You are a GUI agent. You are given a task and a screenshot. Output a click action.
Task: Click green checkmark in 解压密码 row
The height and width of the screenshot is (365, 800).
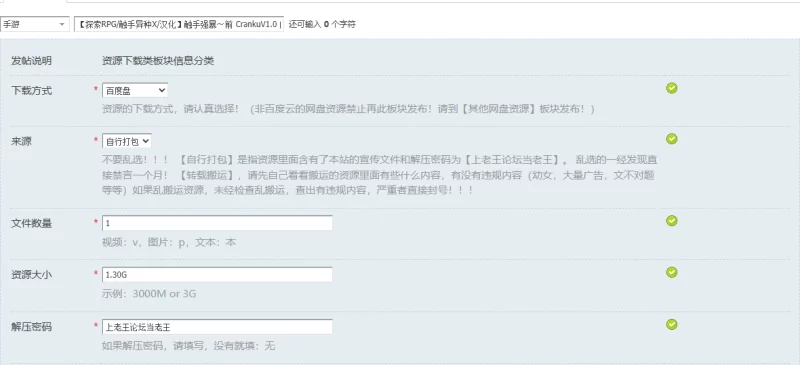671,324
